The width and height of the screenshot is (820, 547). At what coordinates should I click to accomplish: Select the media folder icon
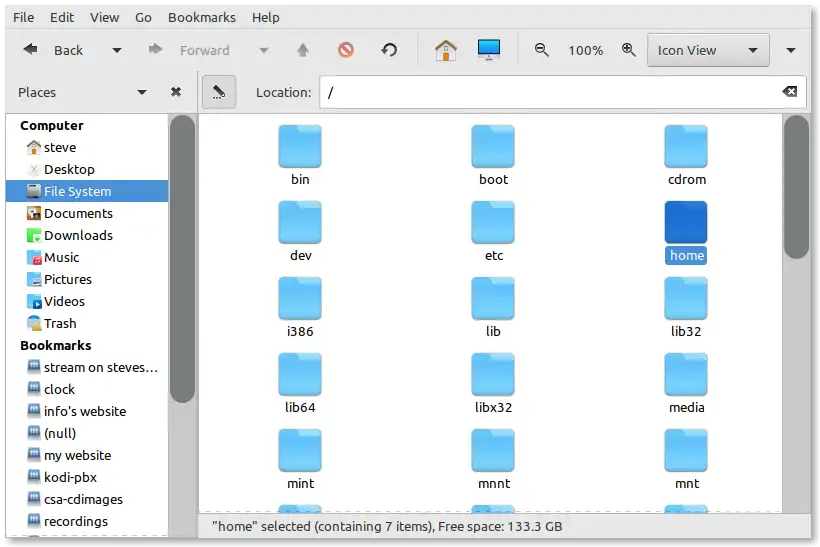tap(686, 374)
